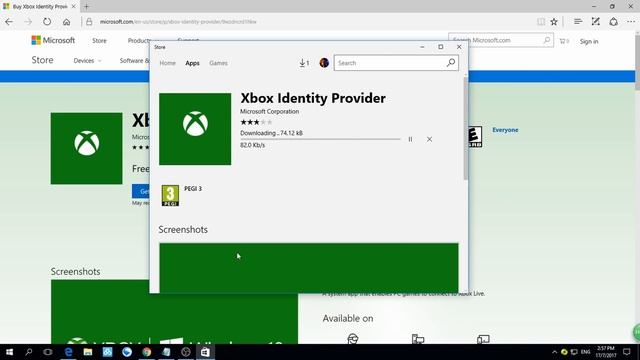The image size is (640, 360).
Task: Open Edge home page button
Action: tap(67, 22)
